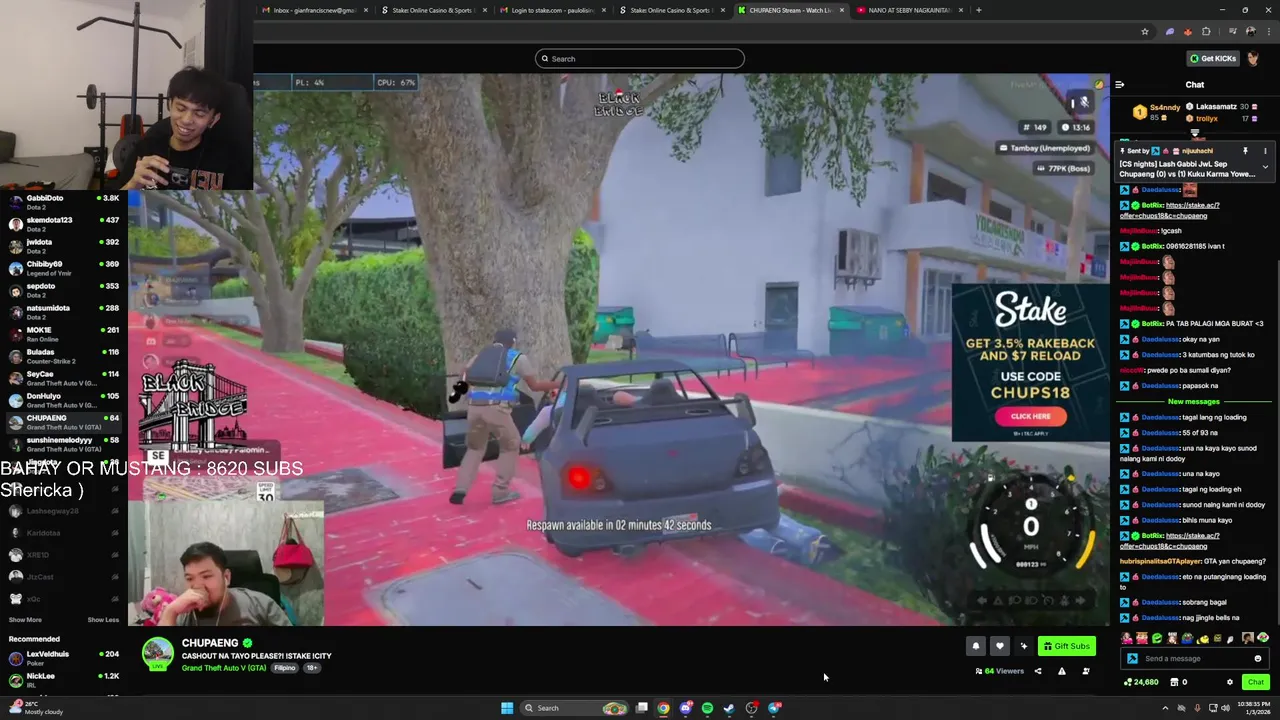Expand the chat leaderboard arrow below trollyx

[x=1195, y=132]
